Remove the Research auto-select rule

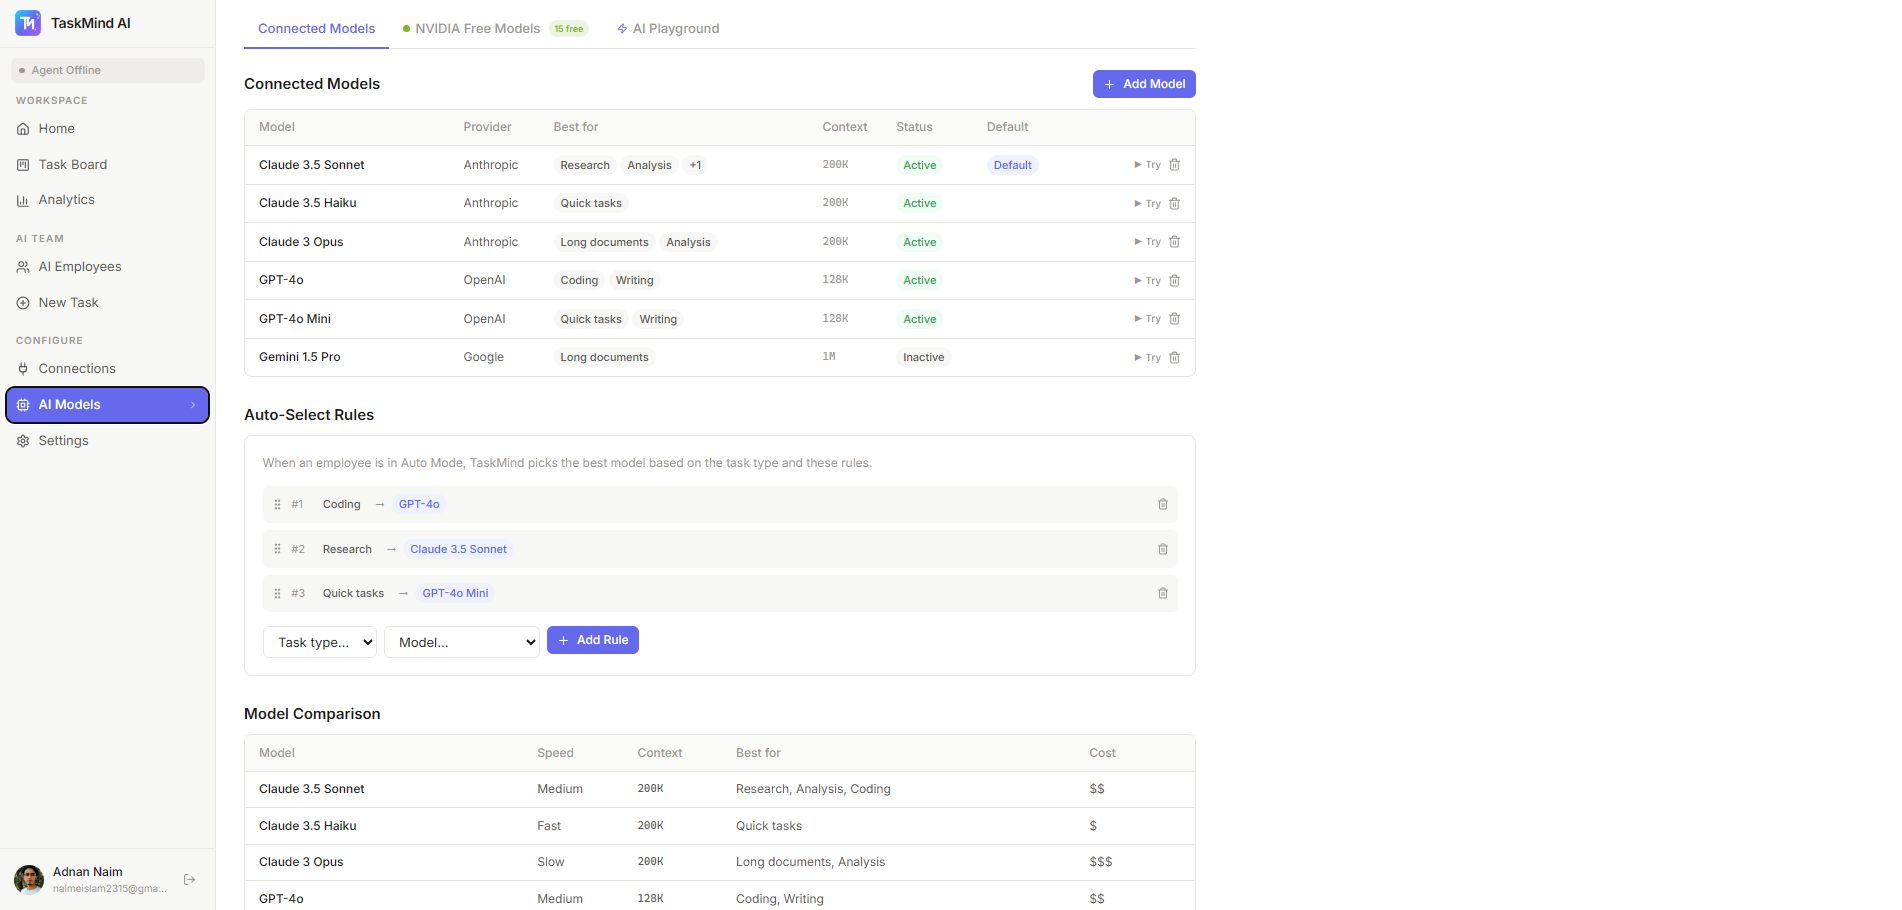click(x=1163, y=549)
